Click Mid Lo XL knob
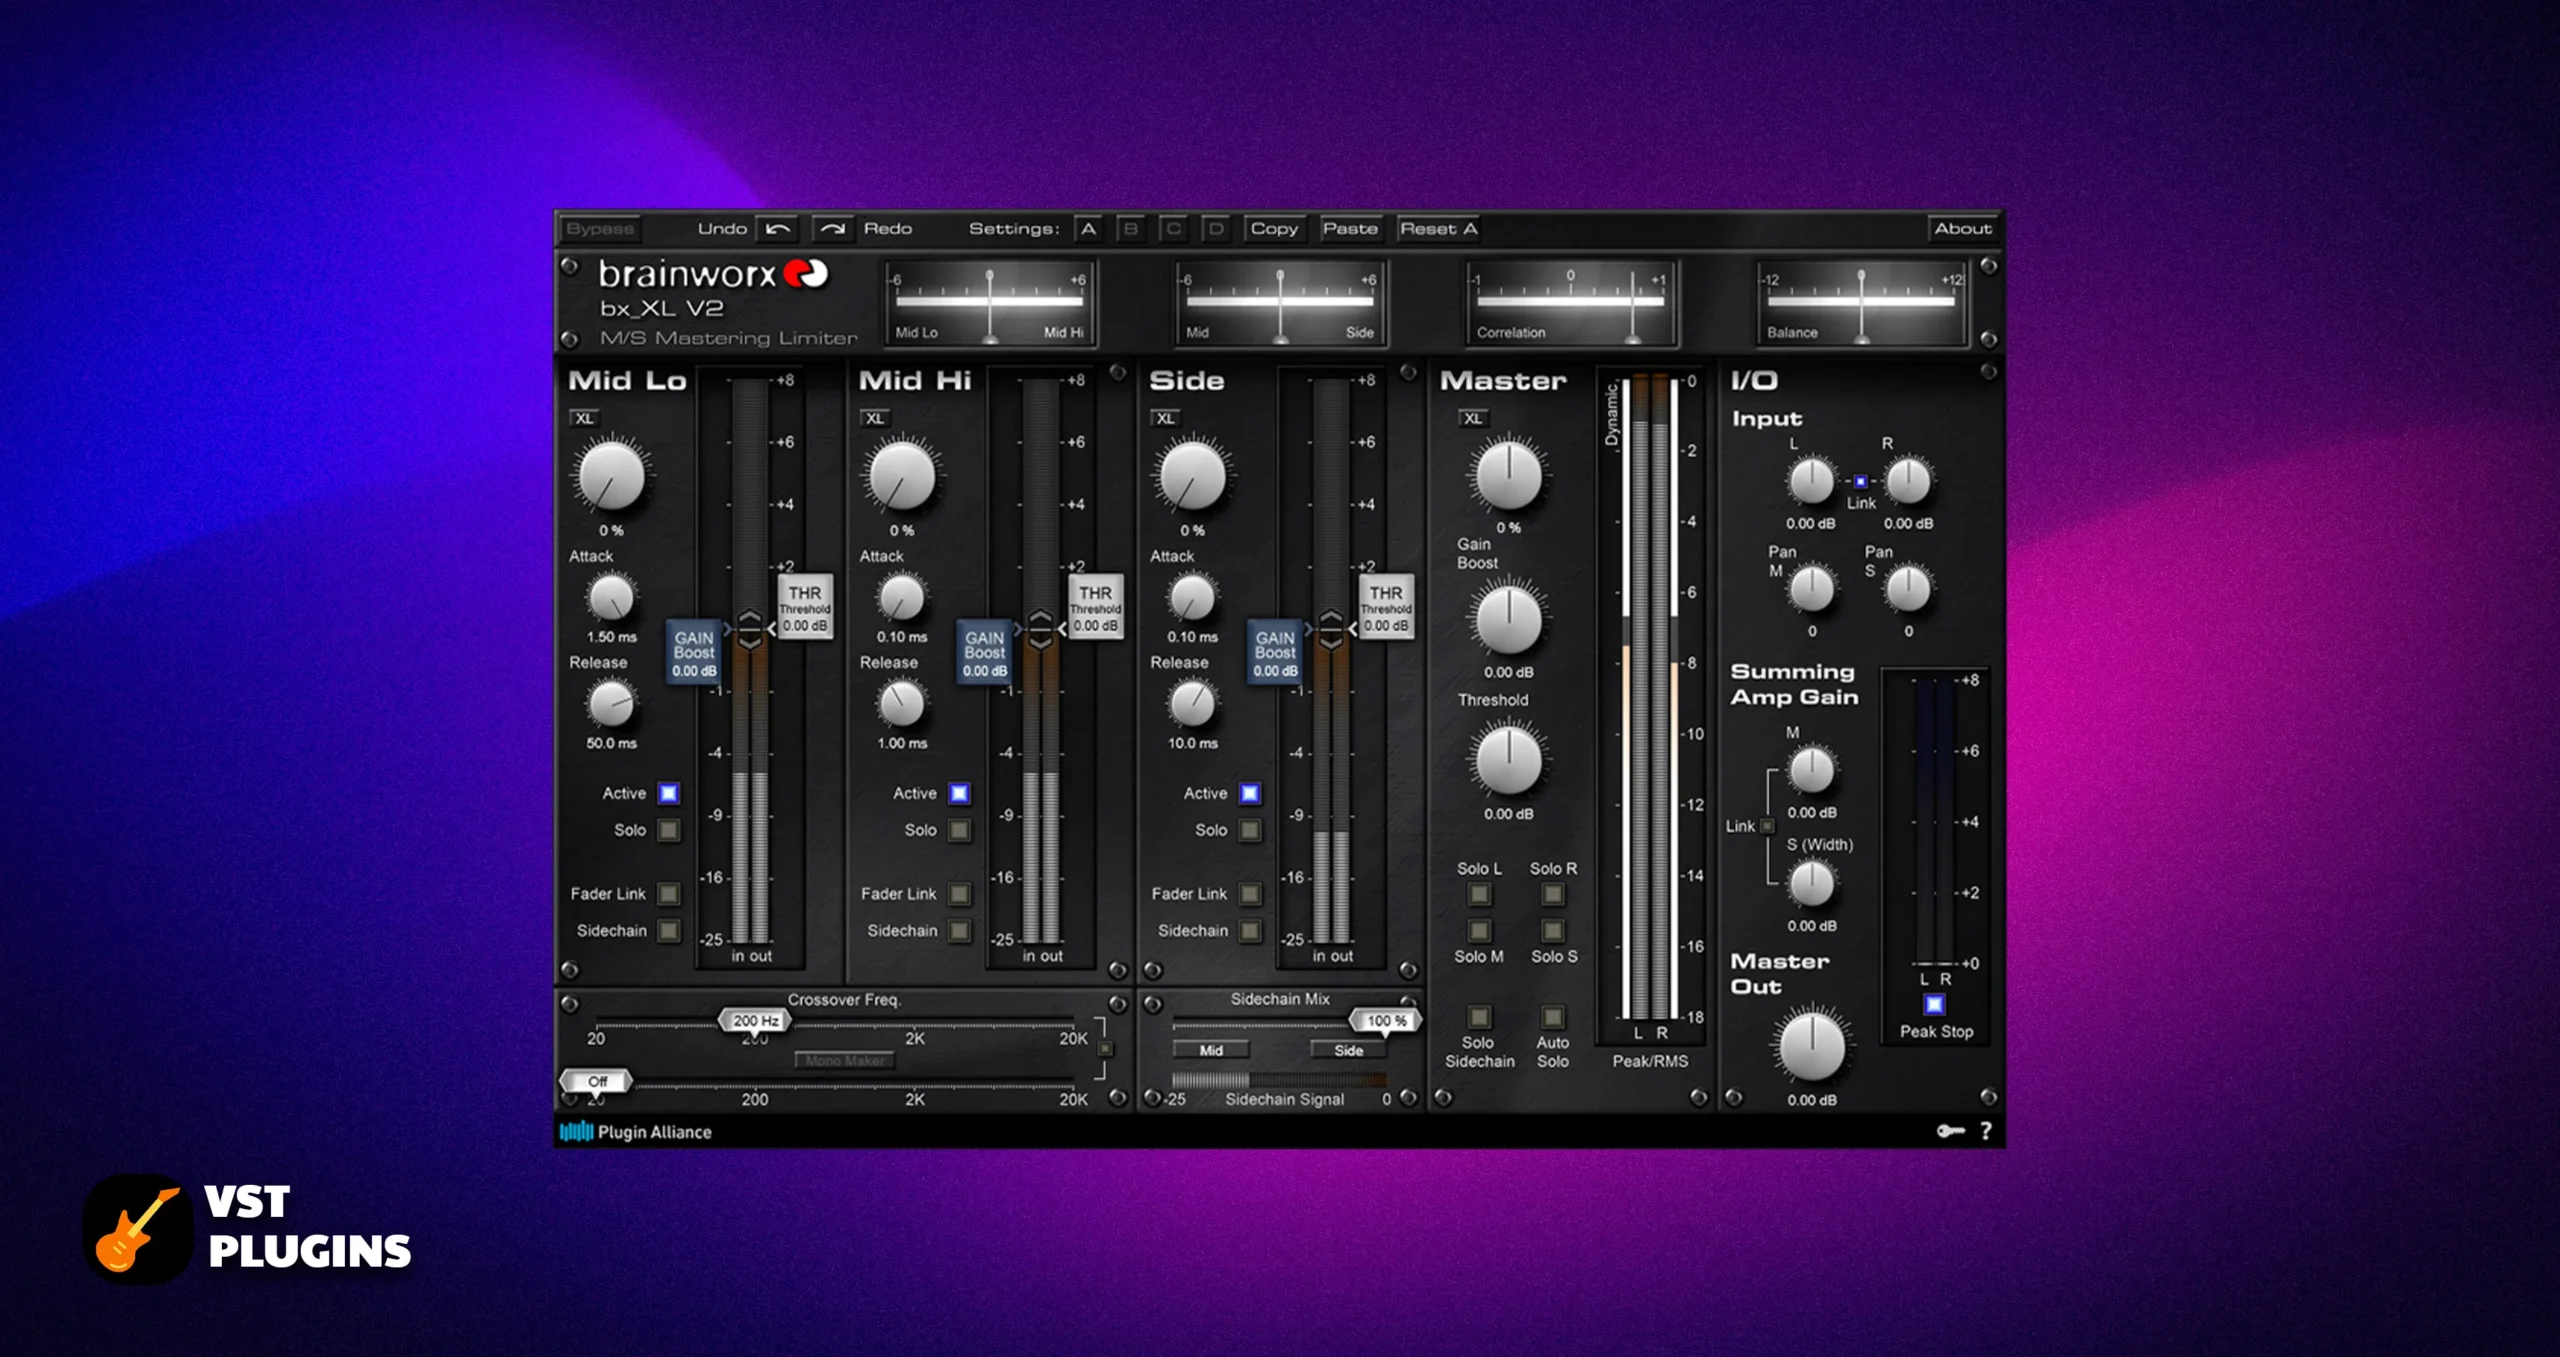 [x=611, y=476]
